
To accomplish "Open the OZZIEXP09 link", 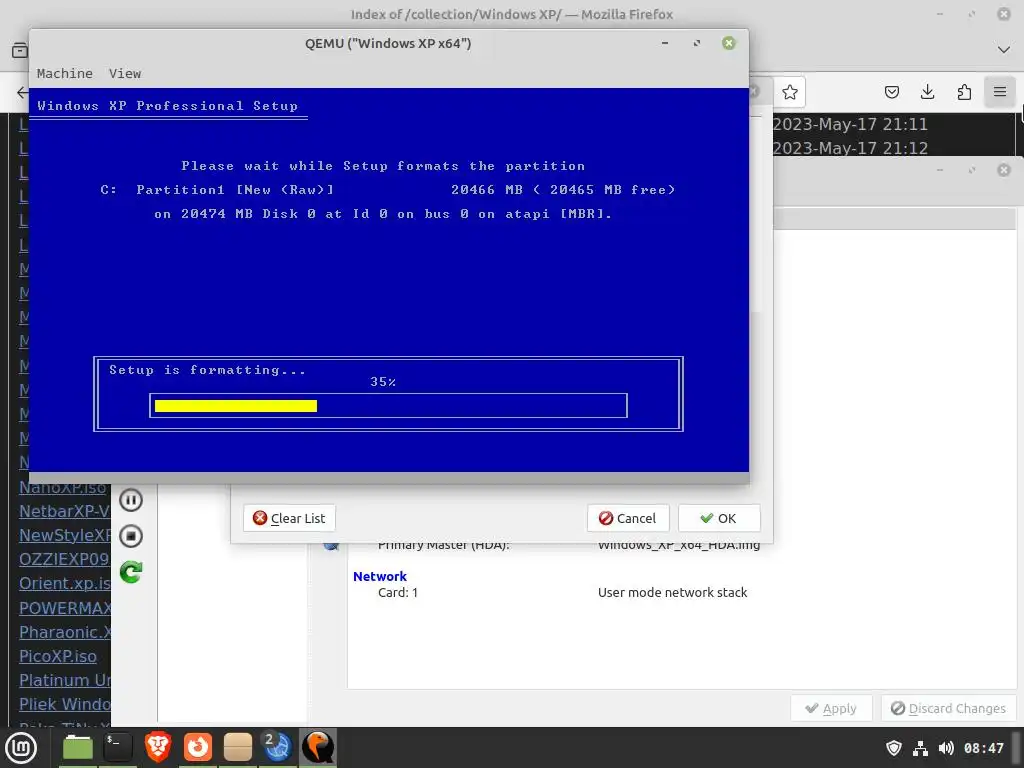I will tap(64, 559).
